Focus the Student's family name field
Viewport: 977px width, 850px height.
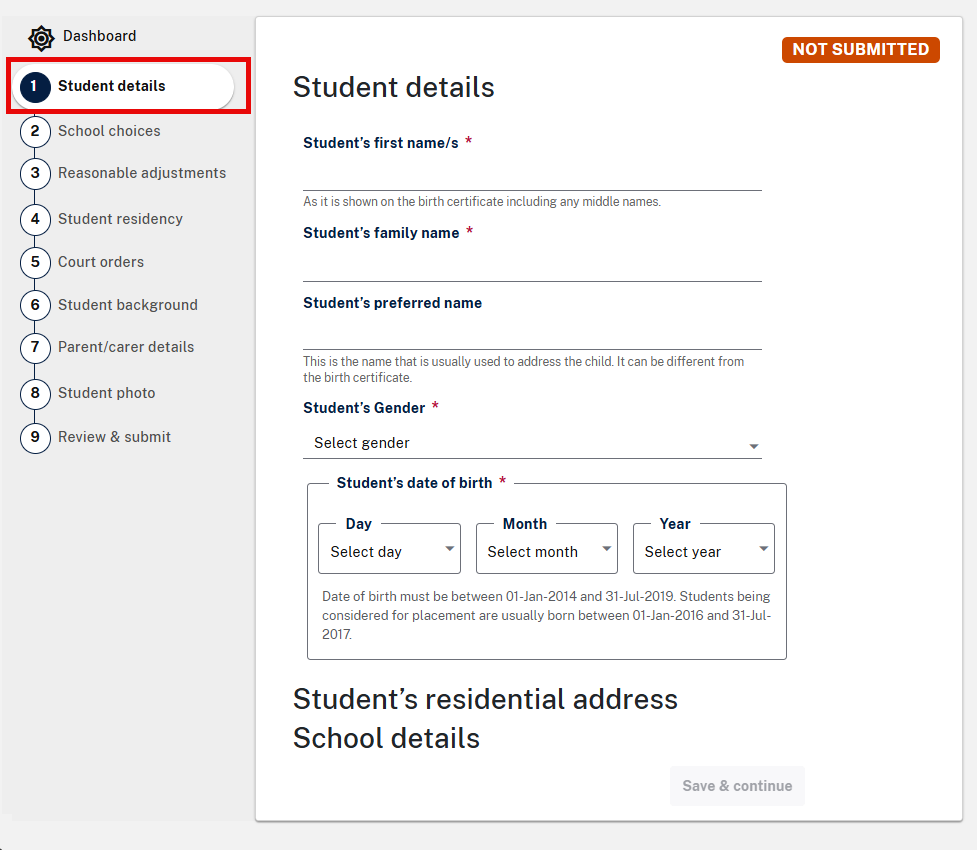532,264
